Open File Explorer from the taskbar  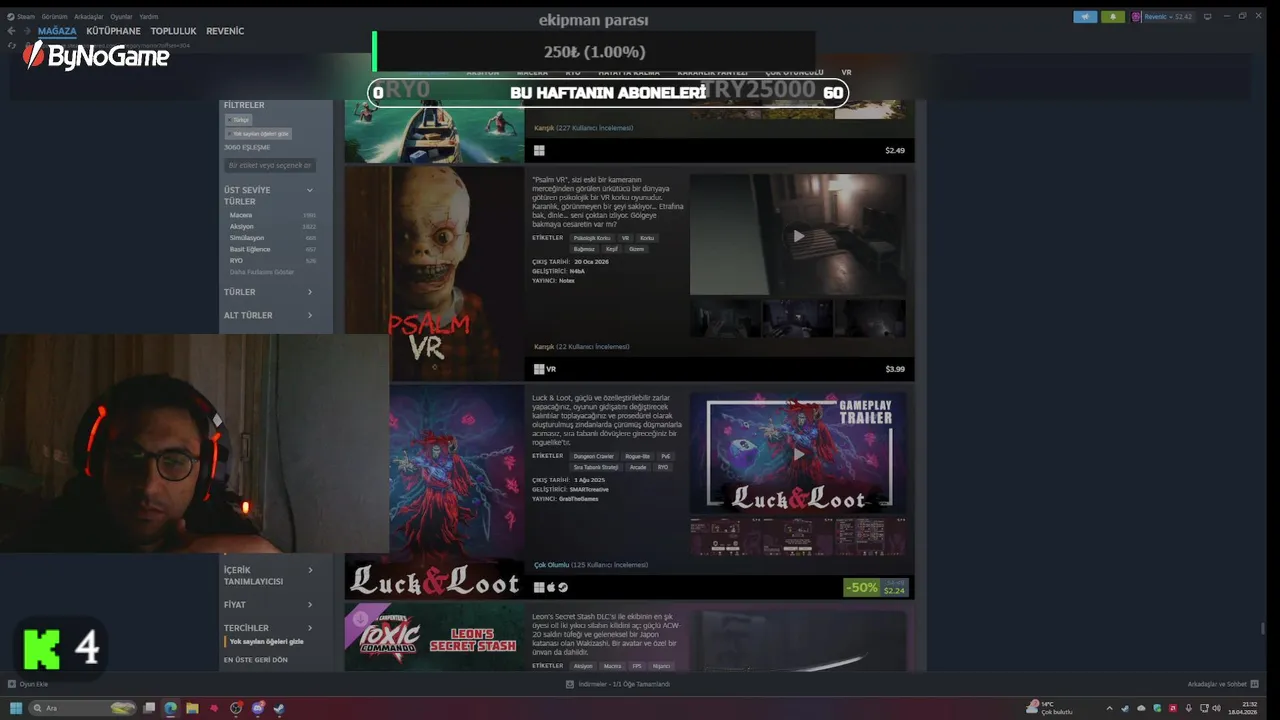click(192, 708)
